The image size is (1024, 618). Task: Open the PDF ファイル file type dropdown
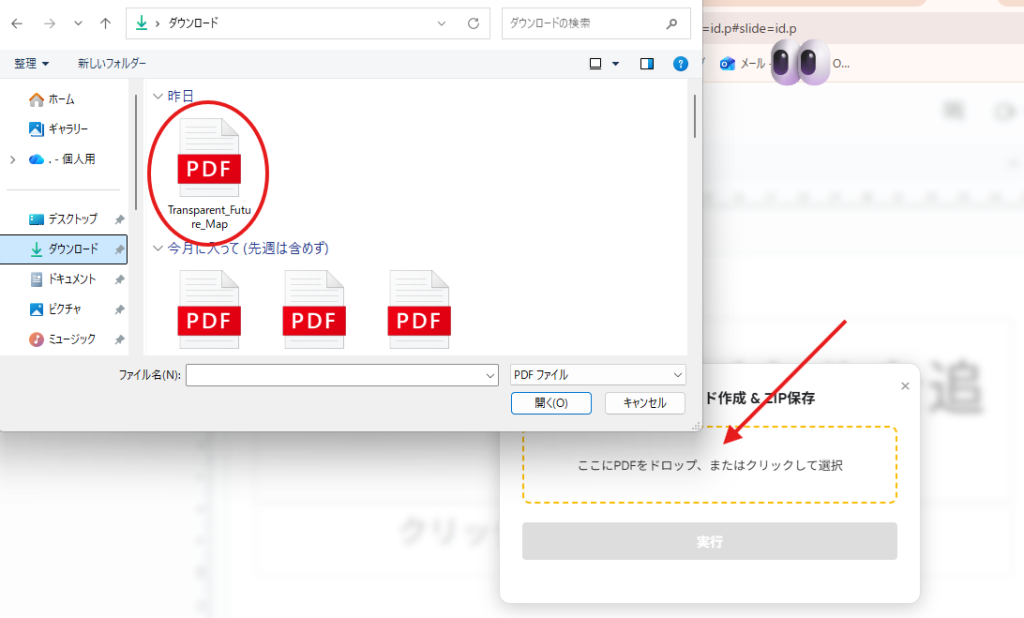[597, 375]
